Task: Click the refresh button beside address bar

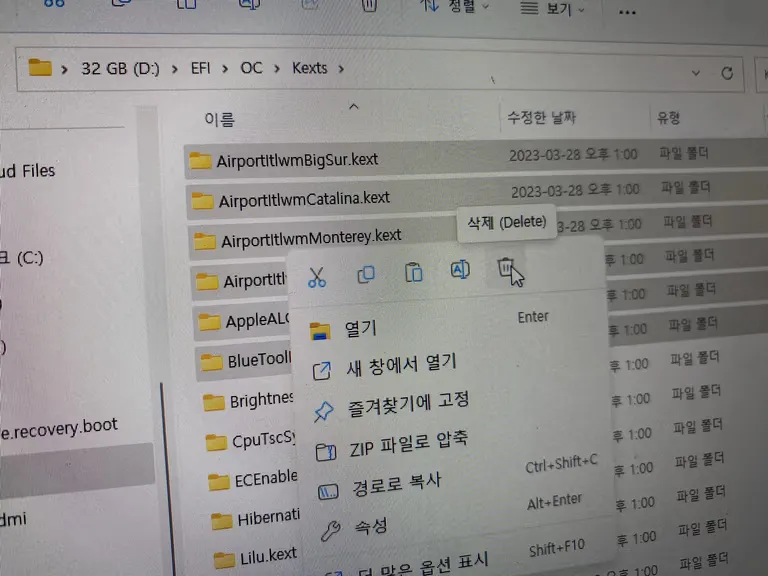Action: (727, 73)
